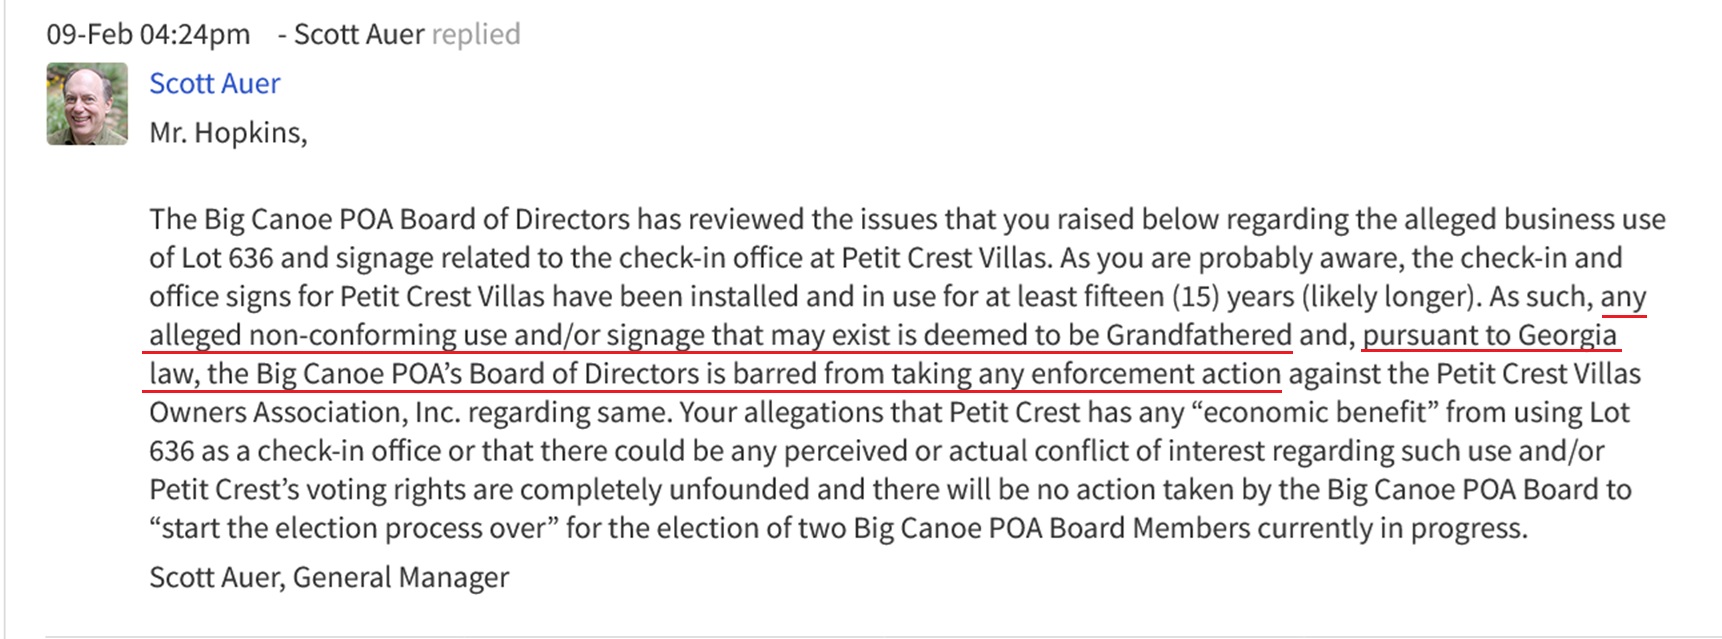Click the gray "replied" label
Viewport: 1722px width, 639px height.
475,34
